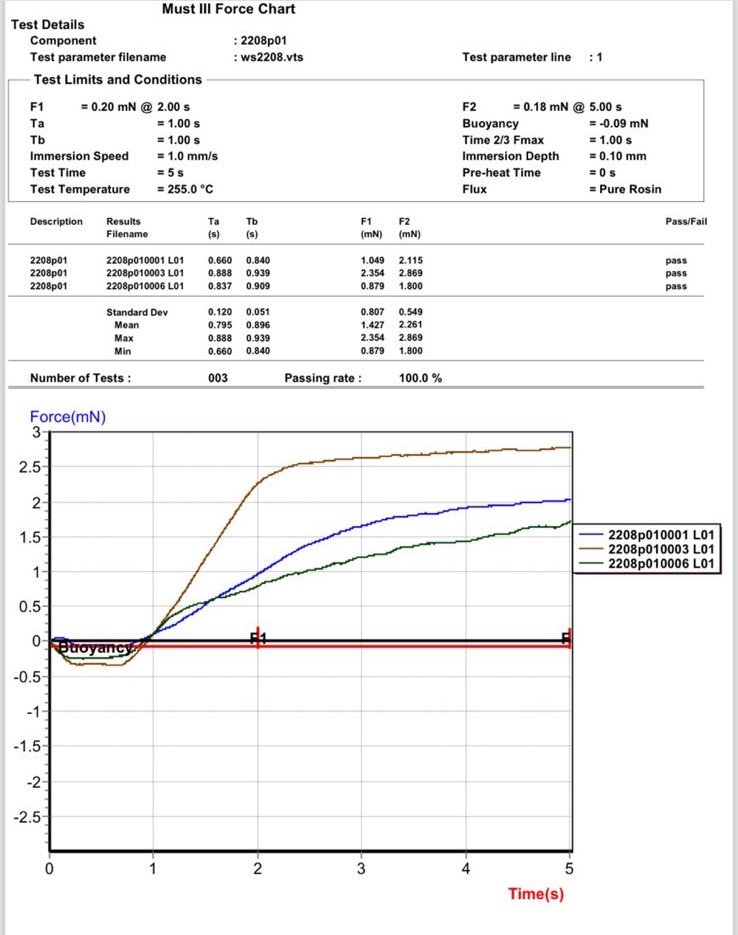Image resolution: width=738 pixels, height=935 pixels.
Task: Click the Flux value "Pure Rosin"
Action: click(625, 189)
